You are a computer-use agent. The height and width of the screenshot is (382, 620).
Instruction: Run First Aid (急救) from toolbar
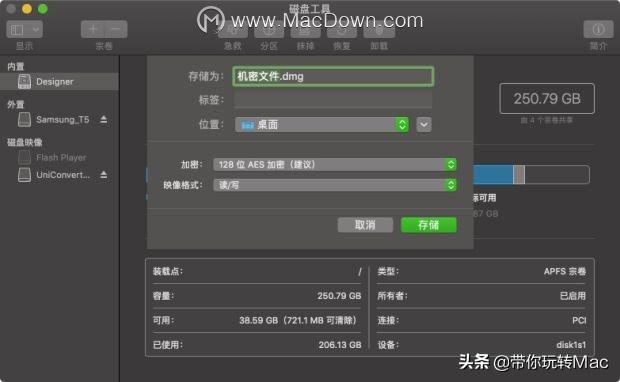[x=233, y=31]
